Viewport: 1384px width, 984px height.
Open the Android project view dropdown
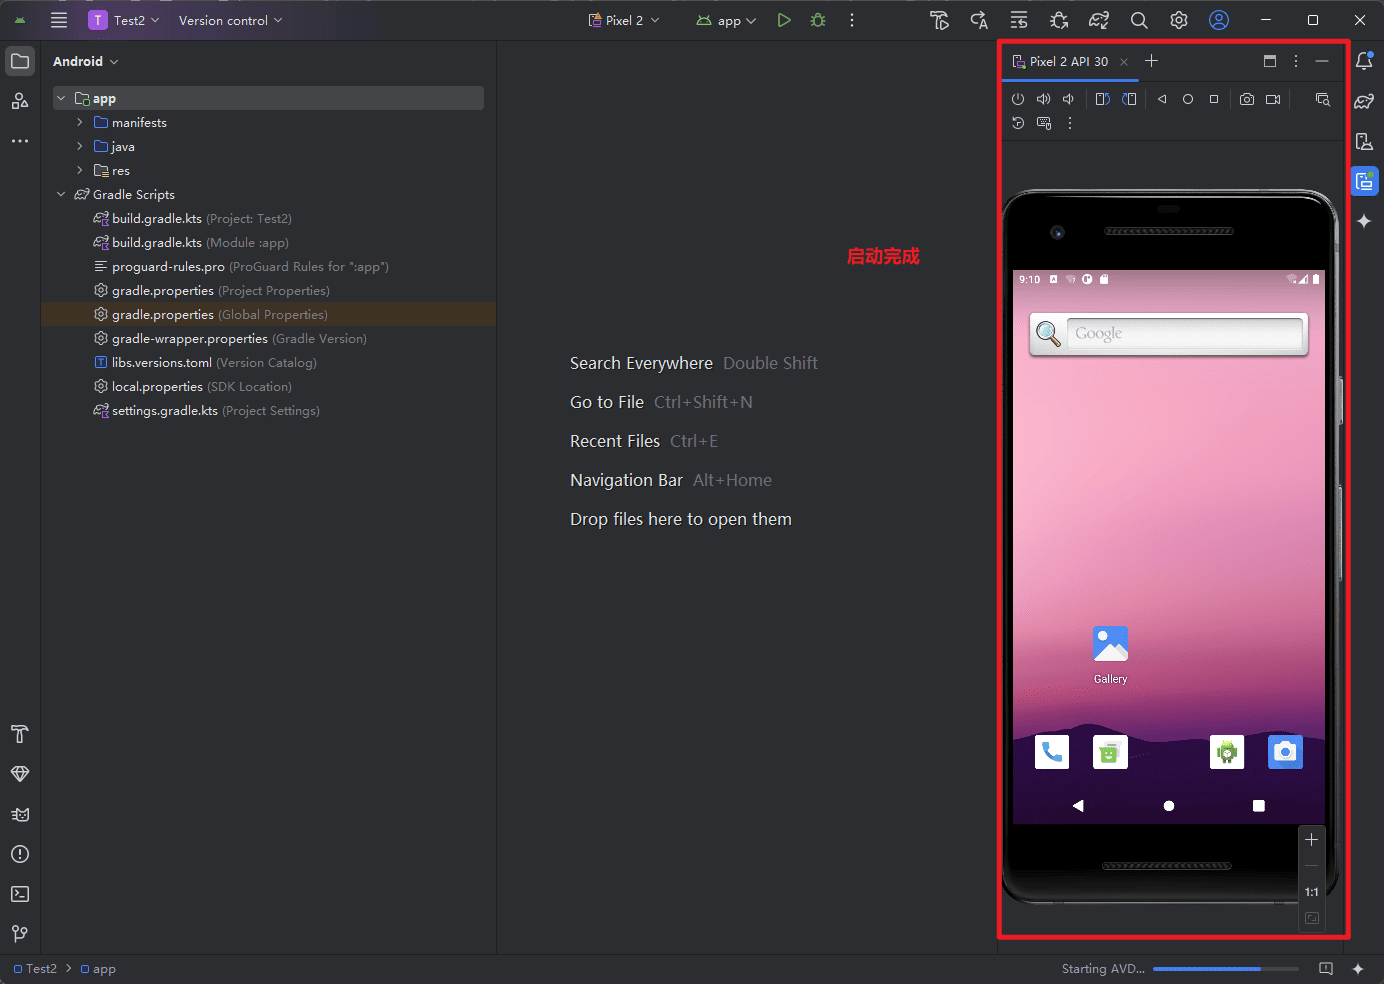86,61
